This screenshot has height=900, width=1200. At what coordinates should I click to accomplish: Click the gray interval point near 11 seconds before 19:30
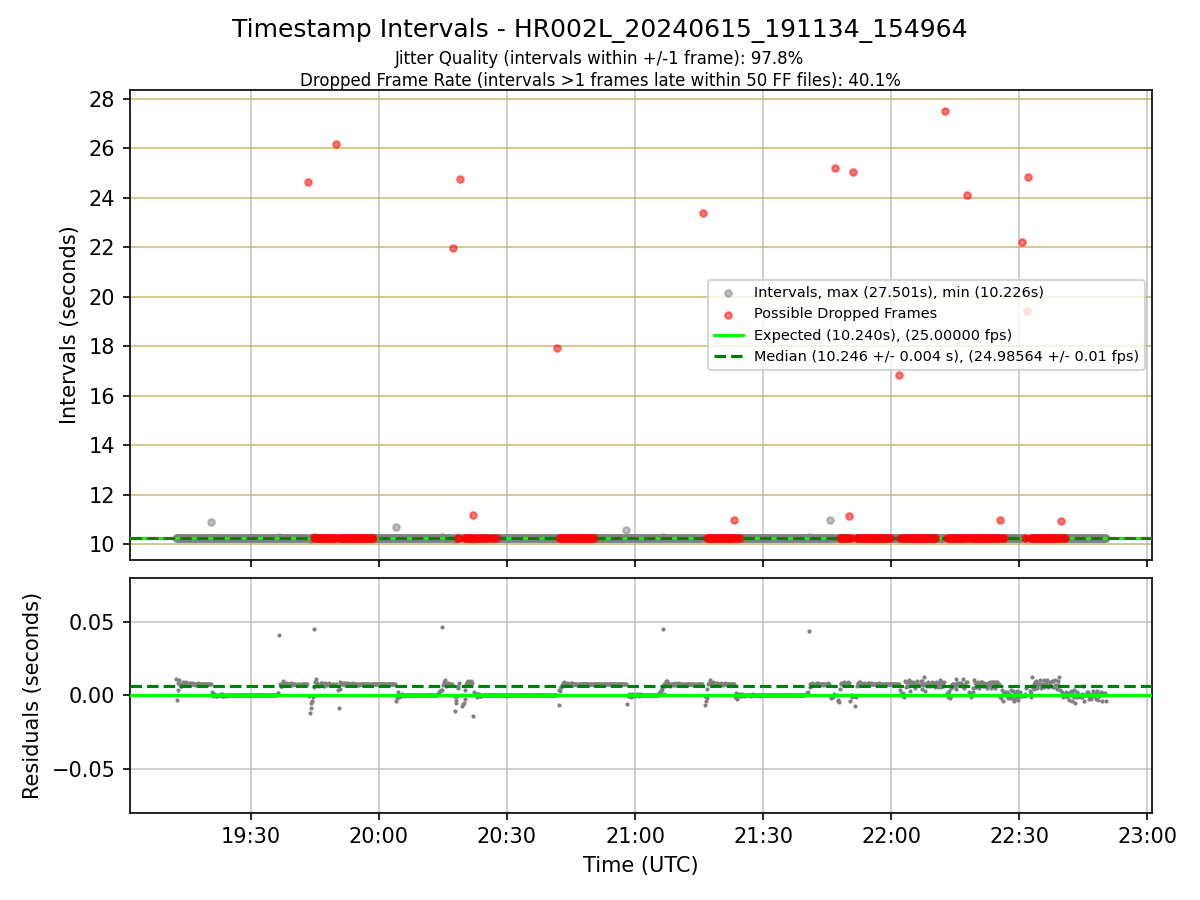pos(211,522)
